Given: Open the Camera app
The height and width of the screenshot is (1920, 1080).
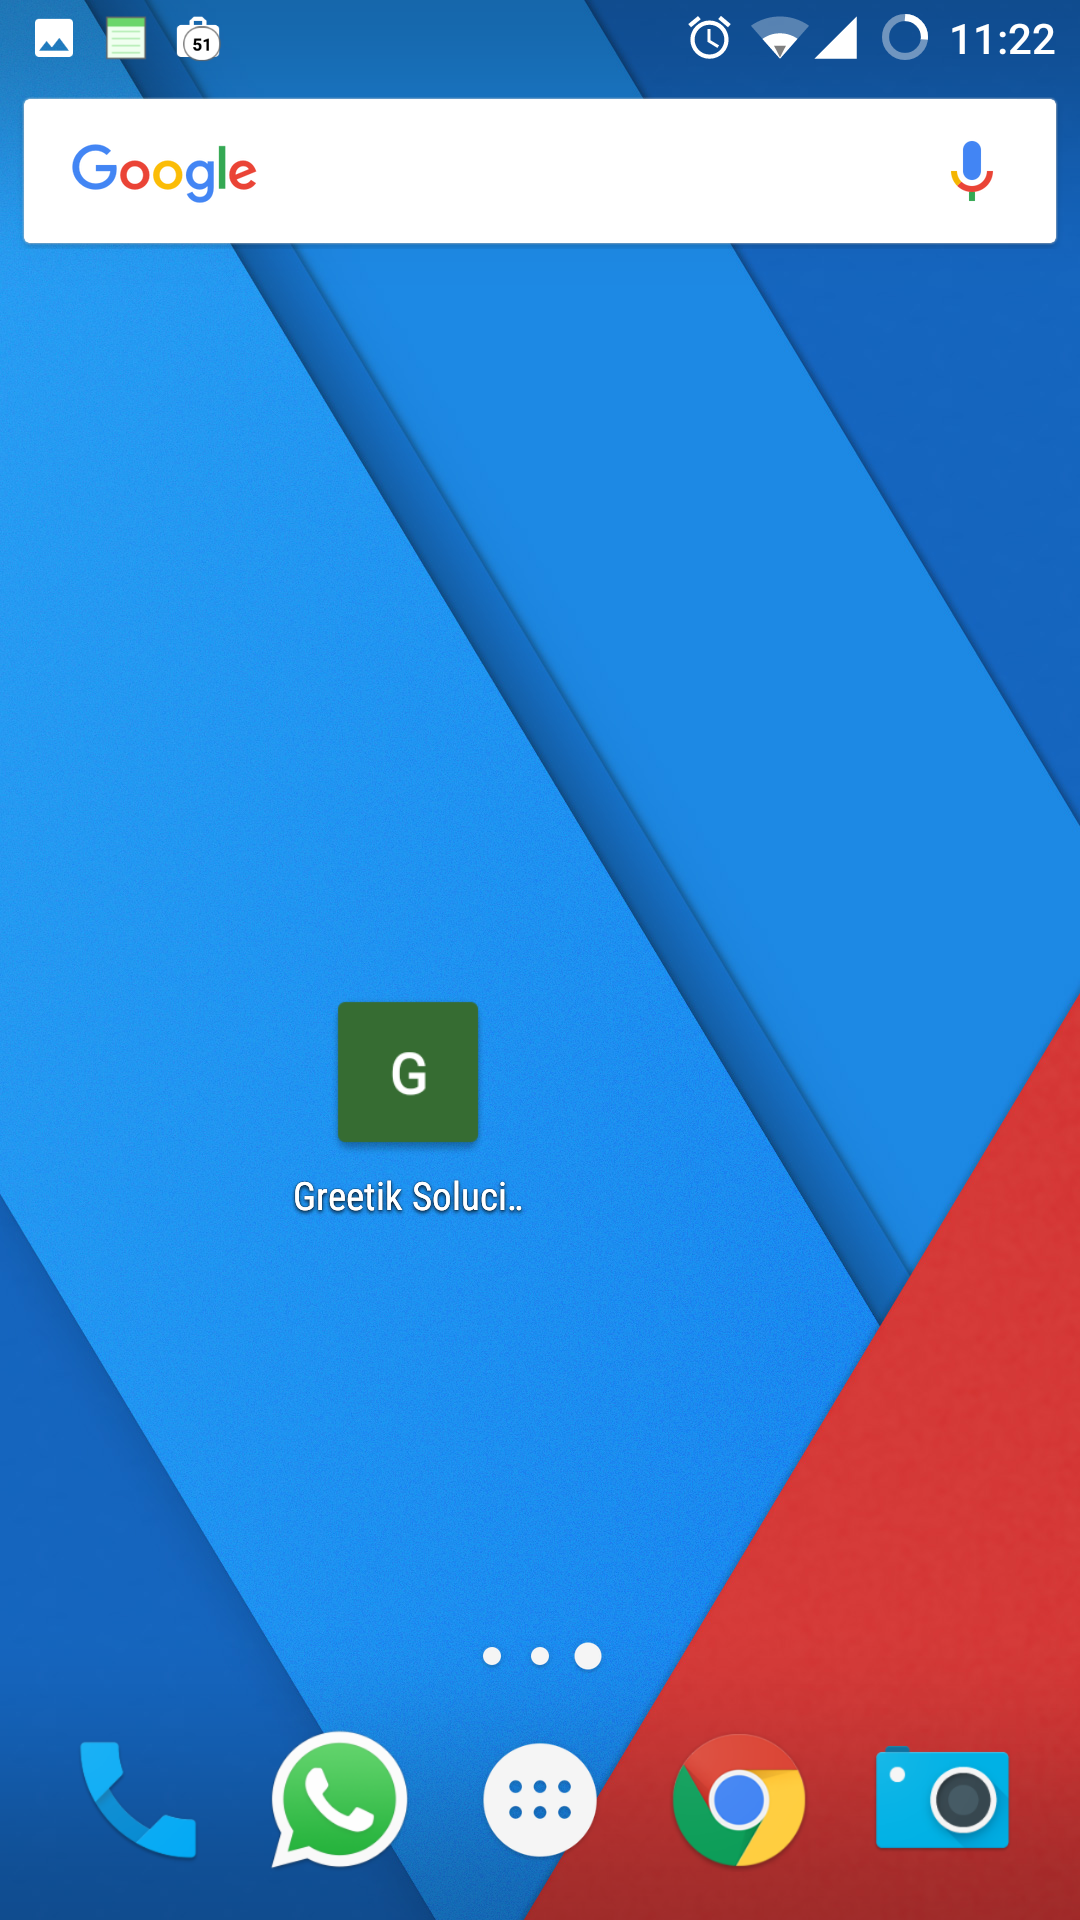Looking at the screenshot, I should [942, 1799].
